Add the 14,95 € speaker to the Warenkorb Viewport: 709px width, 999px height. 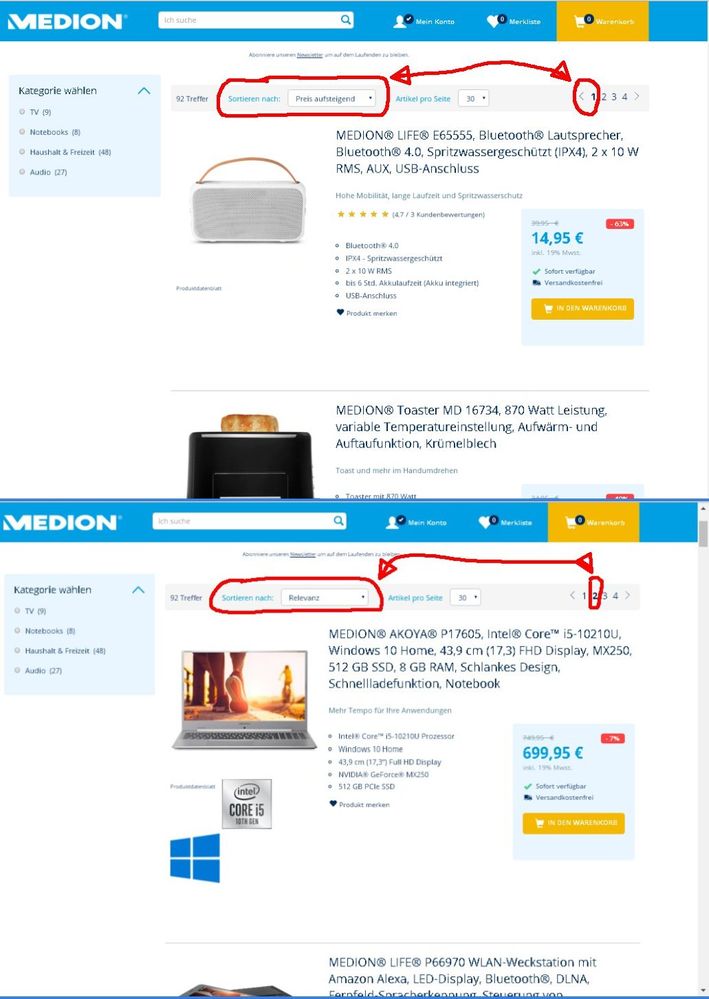pyautogui.click(x=582, y=308)
